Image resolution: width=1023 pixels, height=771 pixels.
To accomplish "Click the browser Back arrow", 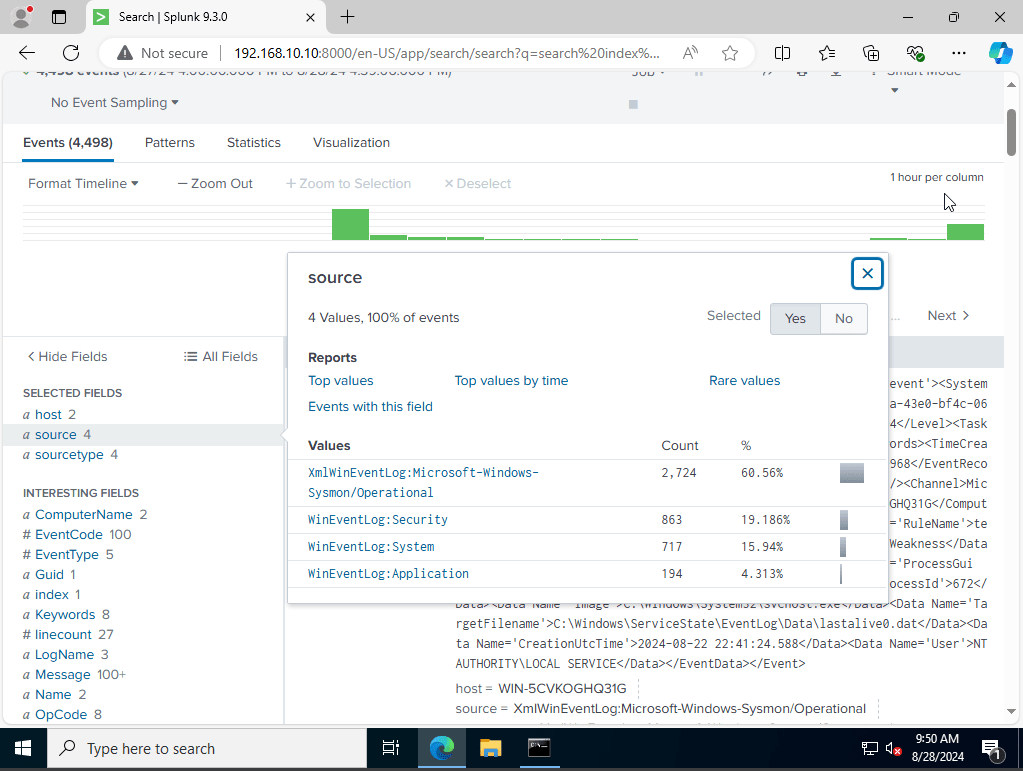I will [x=27, y=53].
